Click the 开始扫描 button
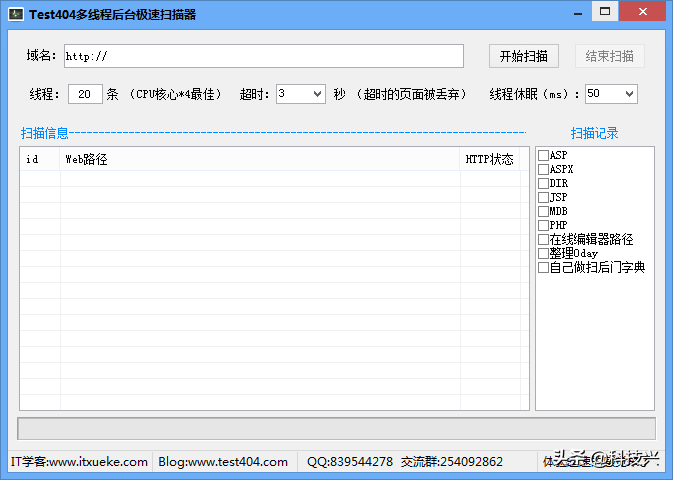 (x=524, y=56)
